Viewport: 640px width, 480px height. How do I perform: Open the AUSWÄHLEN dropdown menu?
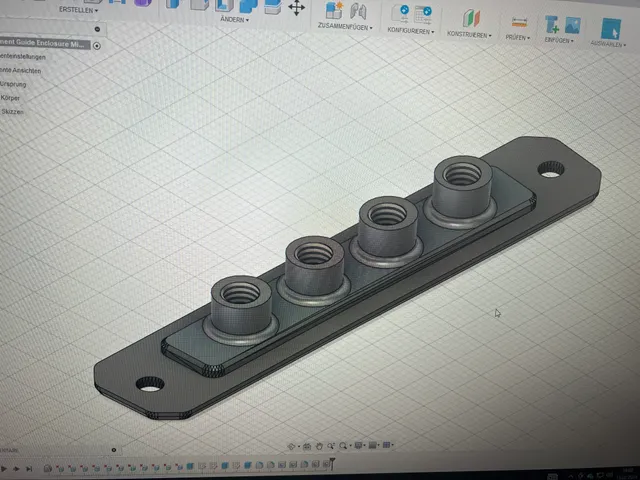pyautogui.click(x=608, y=44)
